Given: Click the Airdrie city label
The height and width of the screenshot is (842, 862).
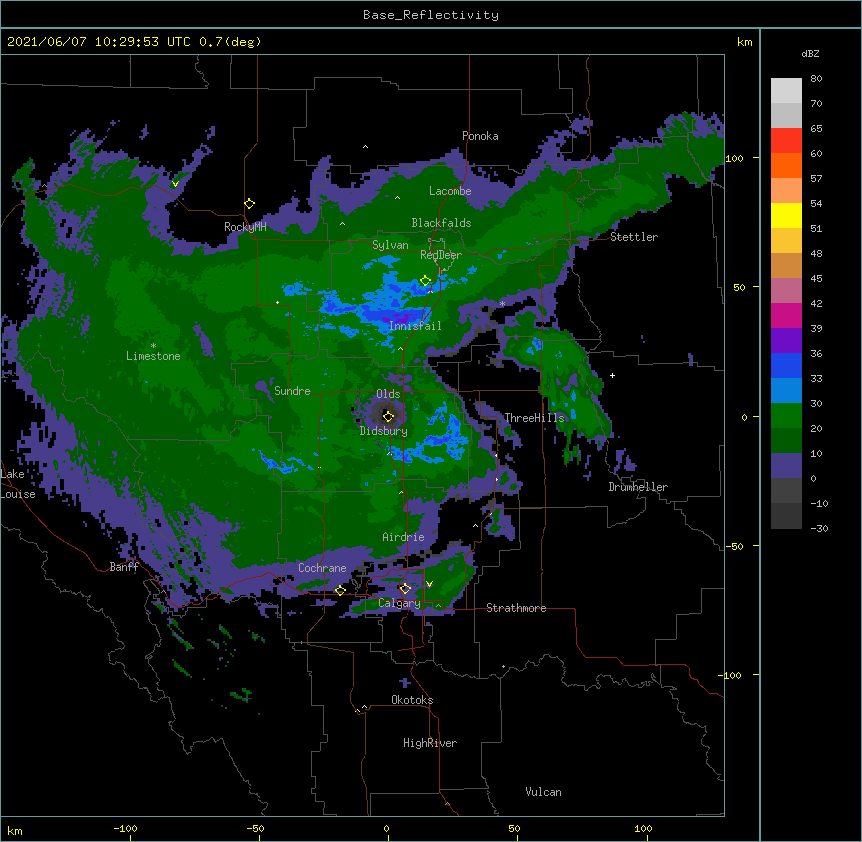Looking at the screenshot, I should (404, 537).
